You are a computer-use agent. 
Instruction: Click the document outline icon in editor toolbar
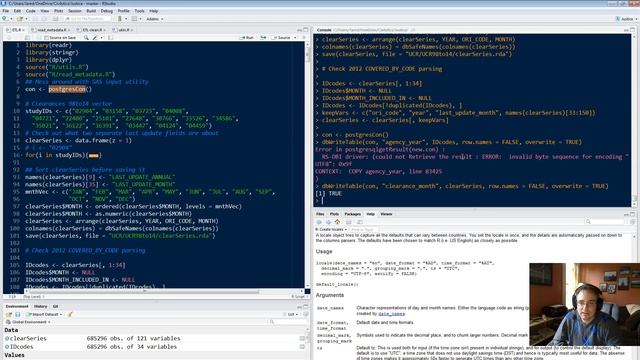click(x=304, y=38)
